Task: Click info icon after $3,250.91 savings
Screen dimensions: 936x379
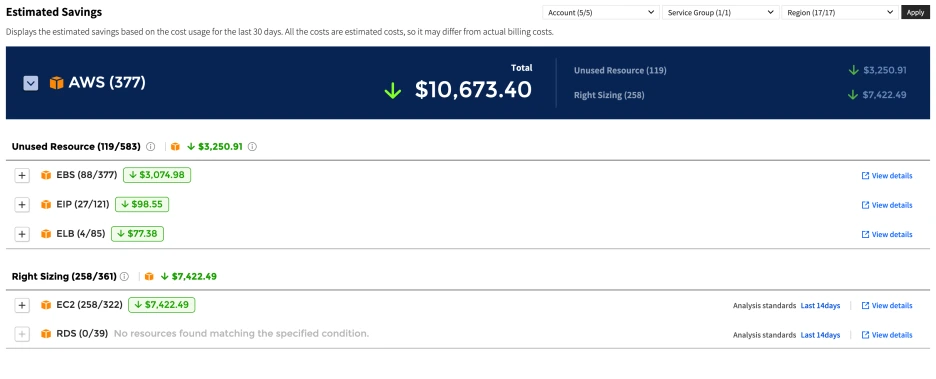Action: pyautogui.click(x=252, y=146)
